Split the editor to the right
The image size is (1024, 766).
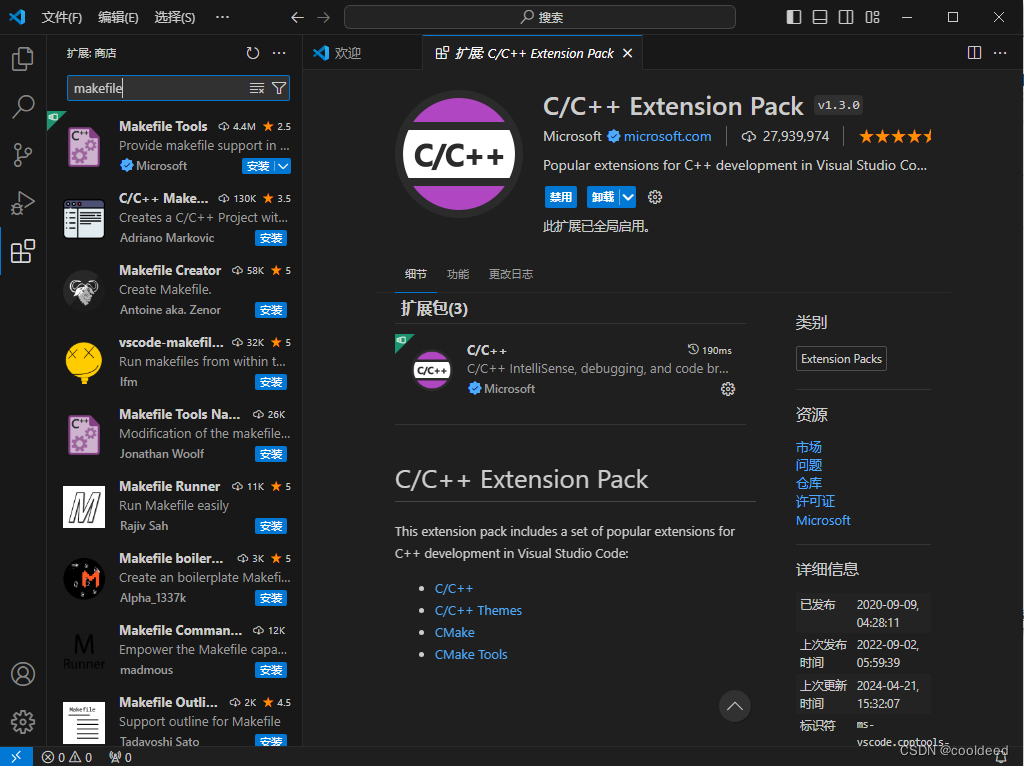974,53
